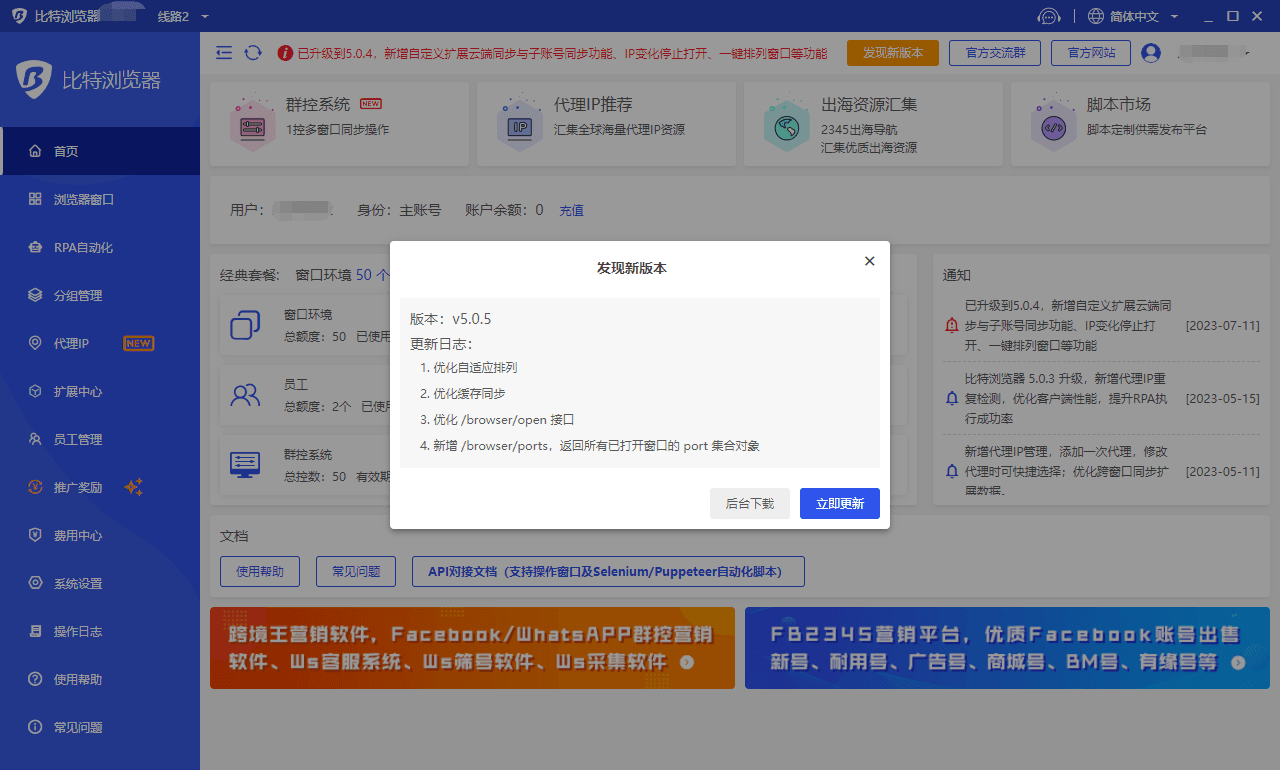Viewport: 1280px width, 770px height.
Task: Open customer service headset icon
Action: [x=1048, y=16]
